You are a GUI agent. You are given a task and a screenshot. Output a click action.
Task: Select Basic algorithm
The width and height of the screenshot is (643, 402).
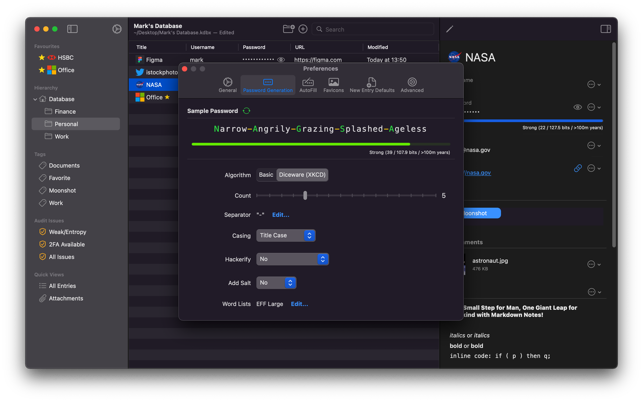(x=266, y=175)
